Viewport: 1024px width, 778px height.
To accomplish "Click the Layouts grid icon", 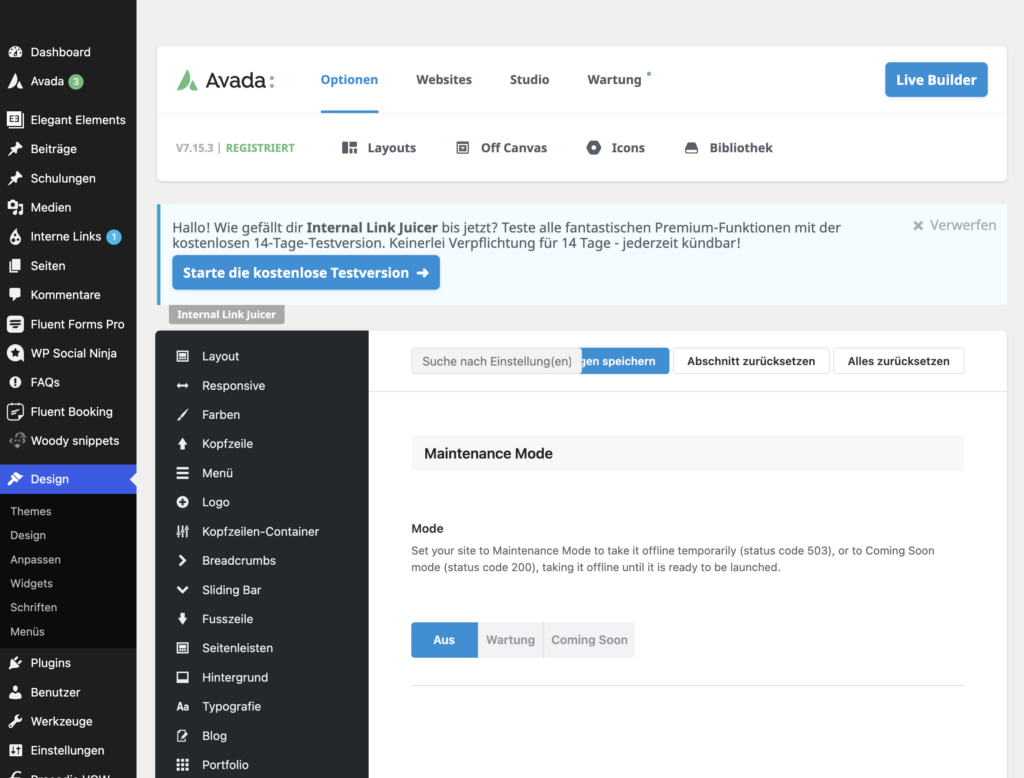I will 349,148.
